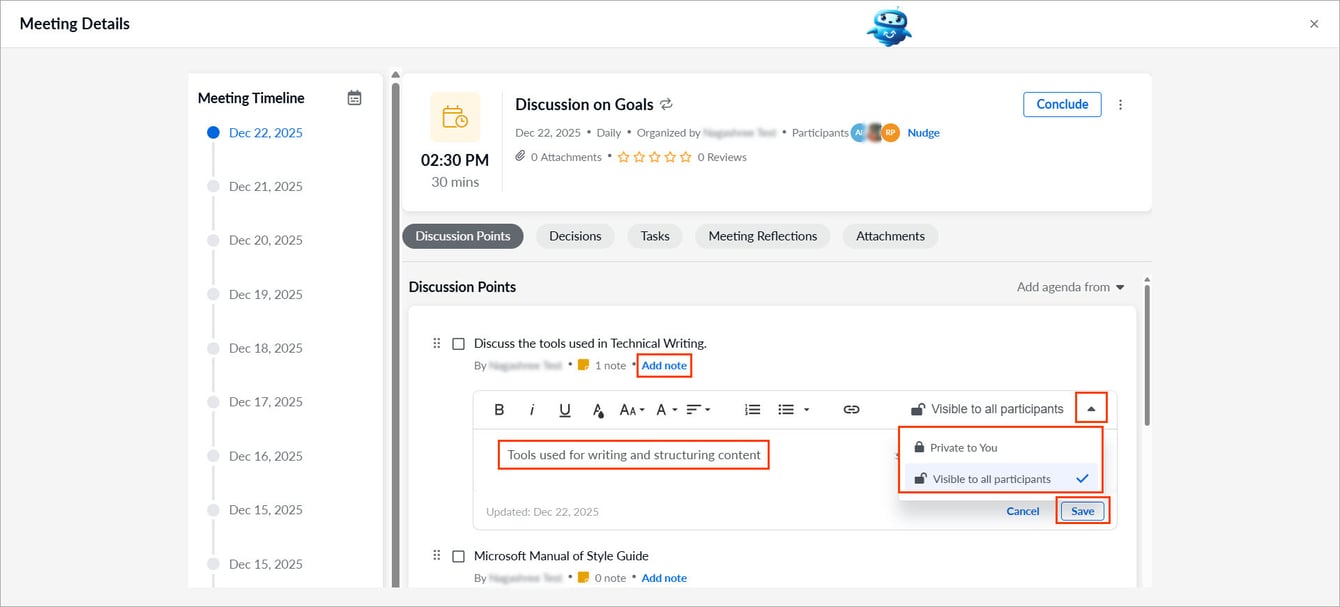Select Dec 17, 2025 in meeting timeline

coord(265,403)
